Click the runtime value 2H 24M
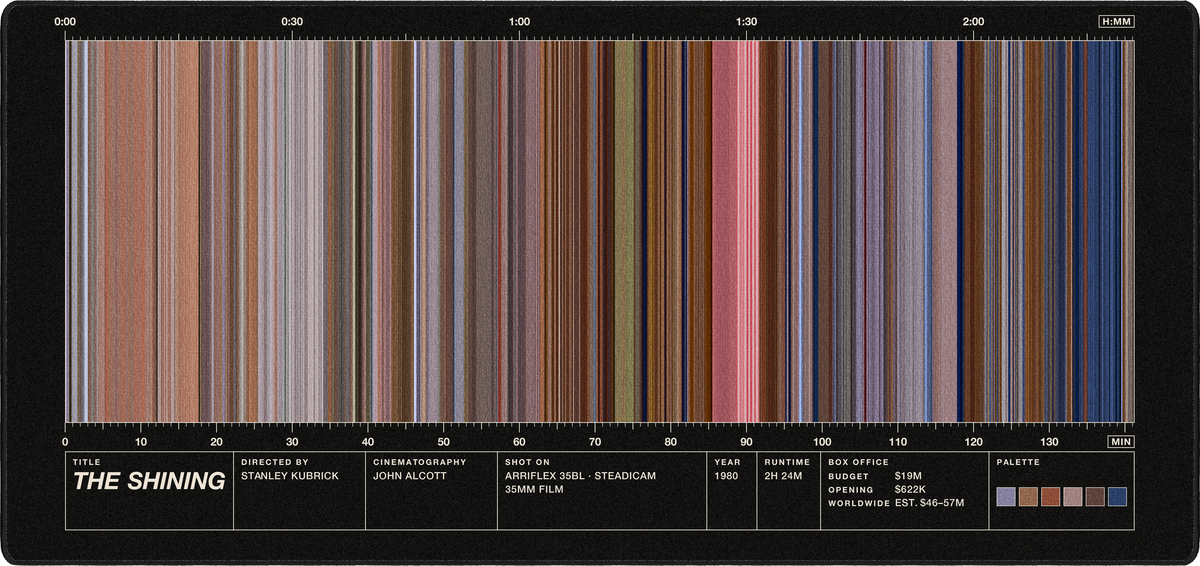This screenshot has width=1200, height=566. [783, 476]
